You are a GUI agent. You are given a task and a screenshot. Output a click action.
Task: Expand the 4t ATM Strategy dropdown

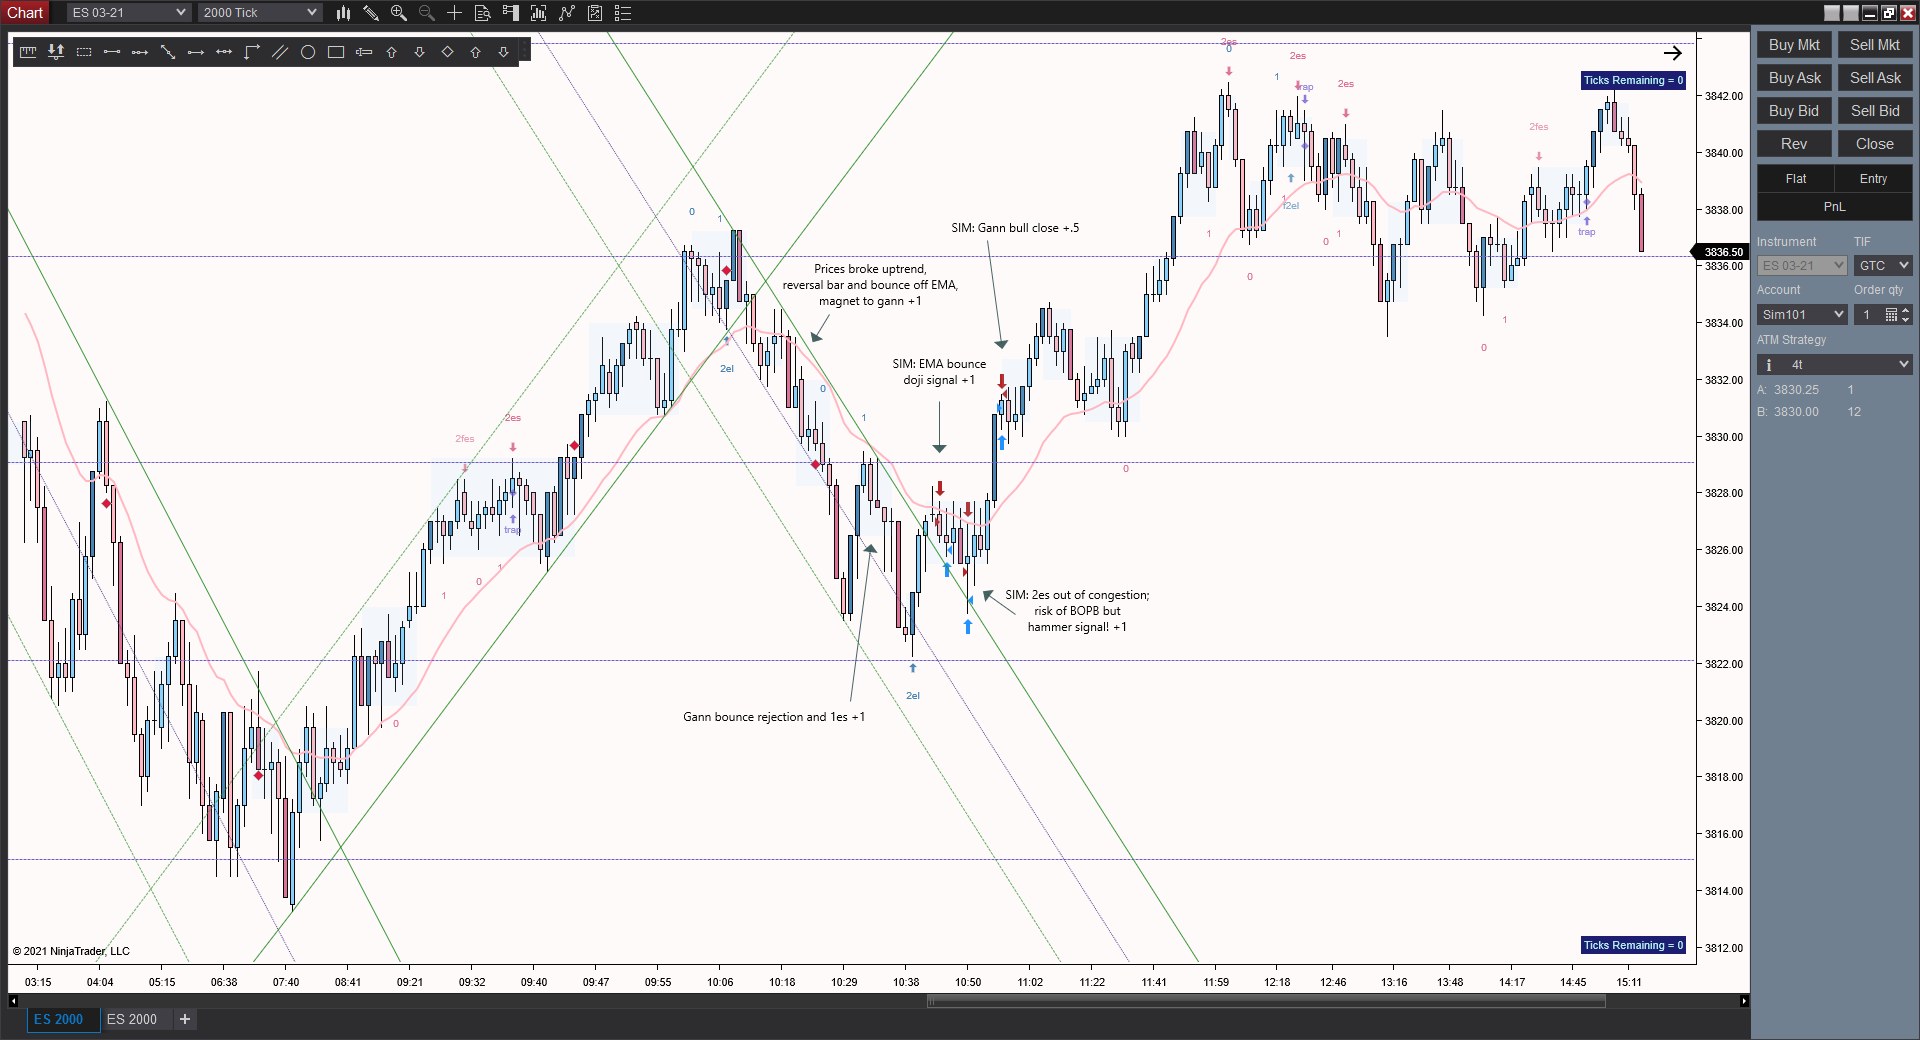(x=1835, y=365)
